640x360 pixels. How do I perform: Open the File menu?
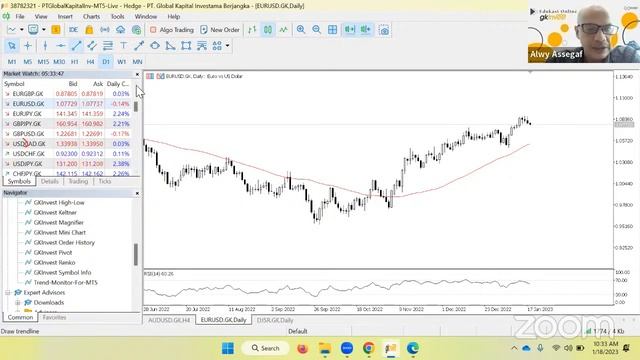click(20, 17)
